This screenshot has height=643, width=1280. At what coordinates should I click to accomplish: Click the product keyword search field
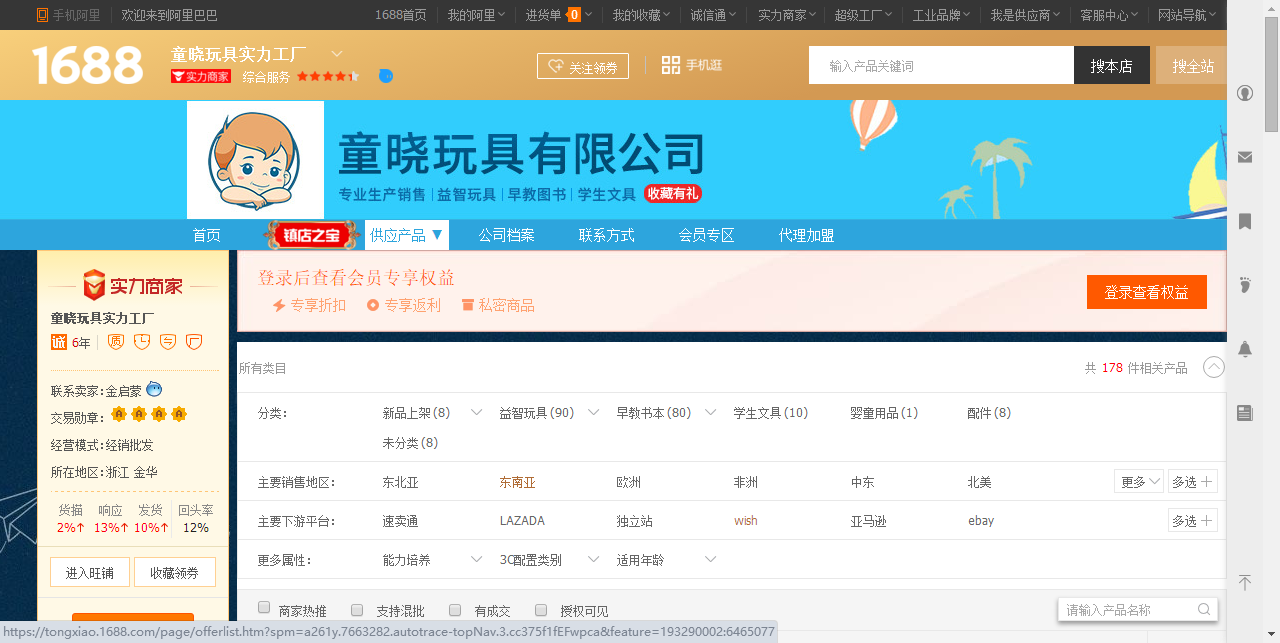point(941,66)
